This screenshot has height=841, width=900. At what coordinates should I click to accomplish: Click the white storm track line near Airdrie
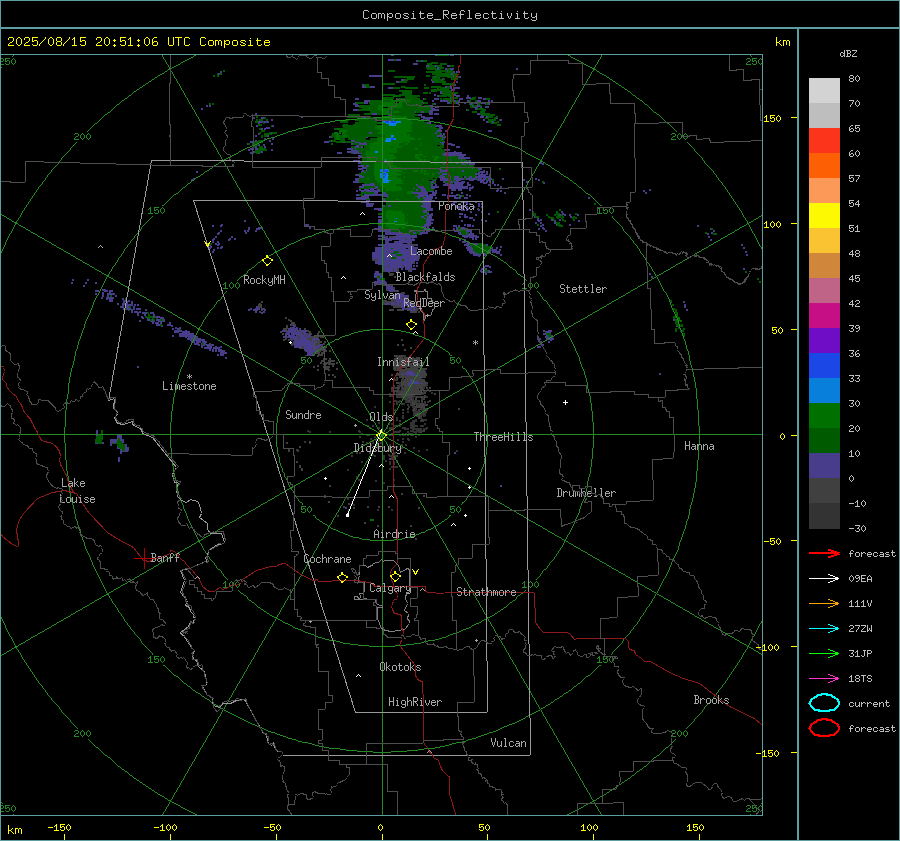click(x=363, y=476)
